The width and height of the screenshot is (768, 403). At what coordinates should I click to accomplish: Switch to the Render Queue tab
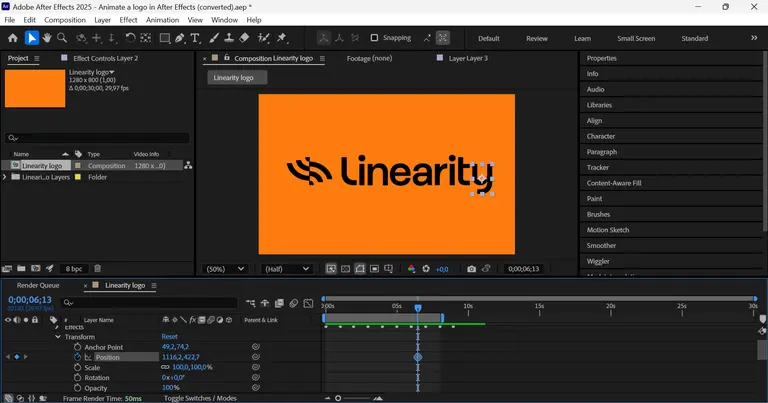click(38, 285)
